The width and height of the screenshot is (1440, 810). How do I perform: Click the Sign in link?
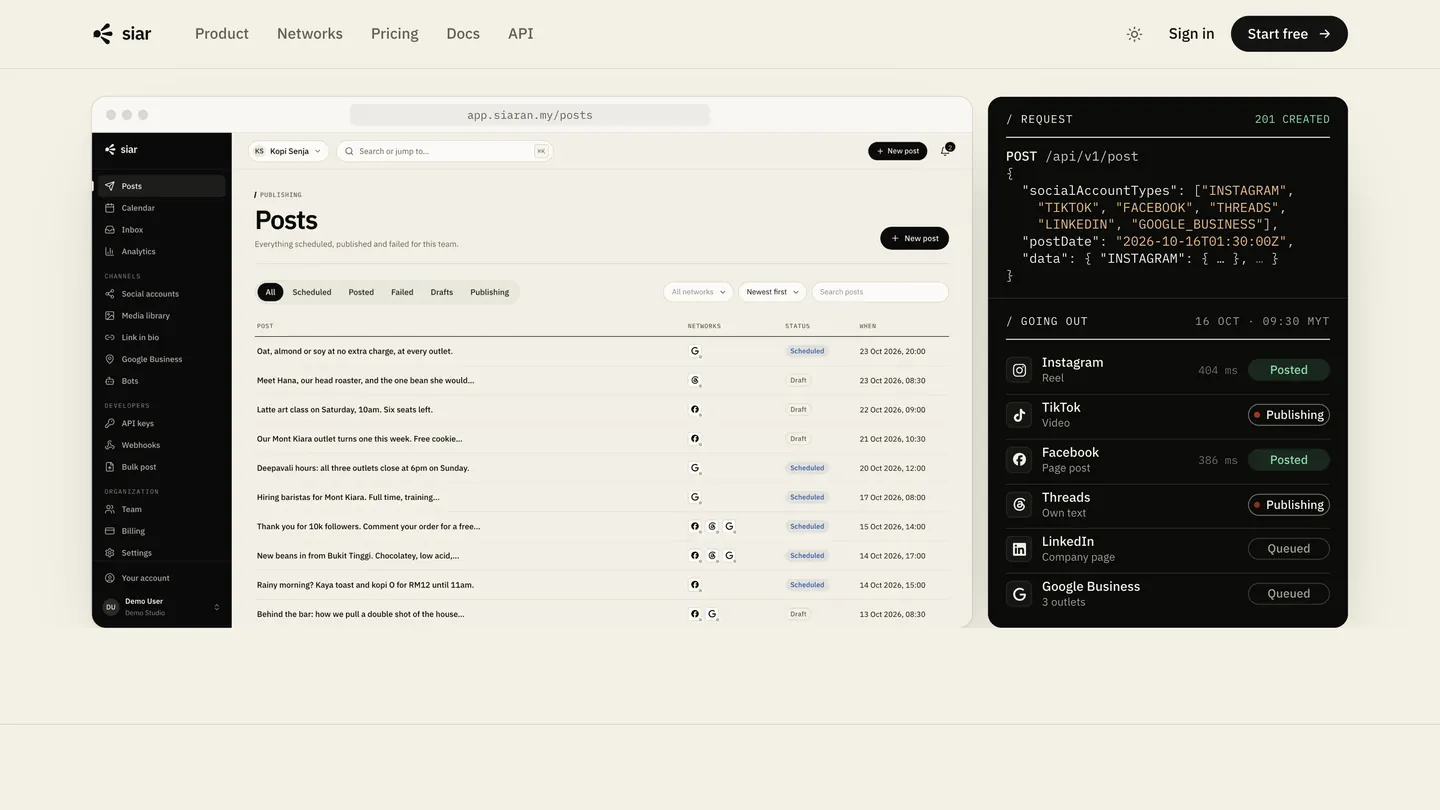coord(1191,34)
